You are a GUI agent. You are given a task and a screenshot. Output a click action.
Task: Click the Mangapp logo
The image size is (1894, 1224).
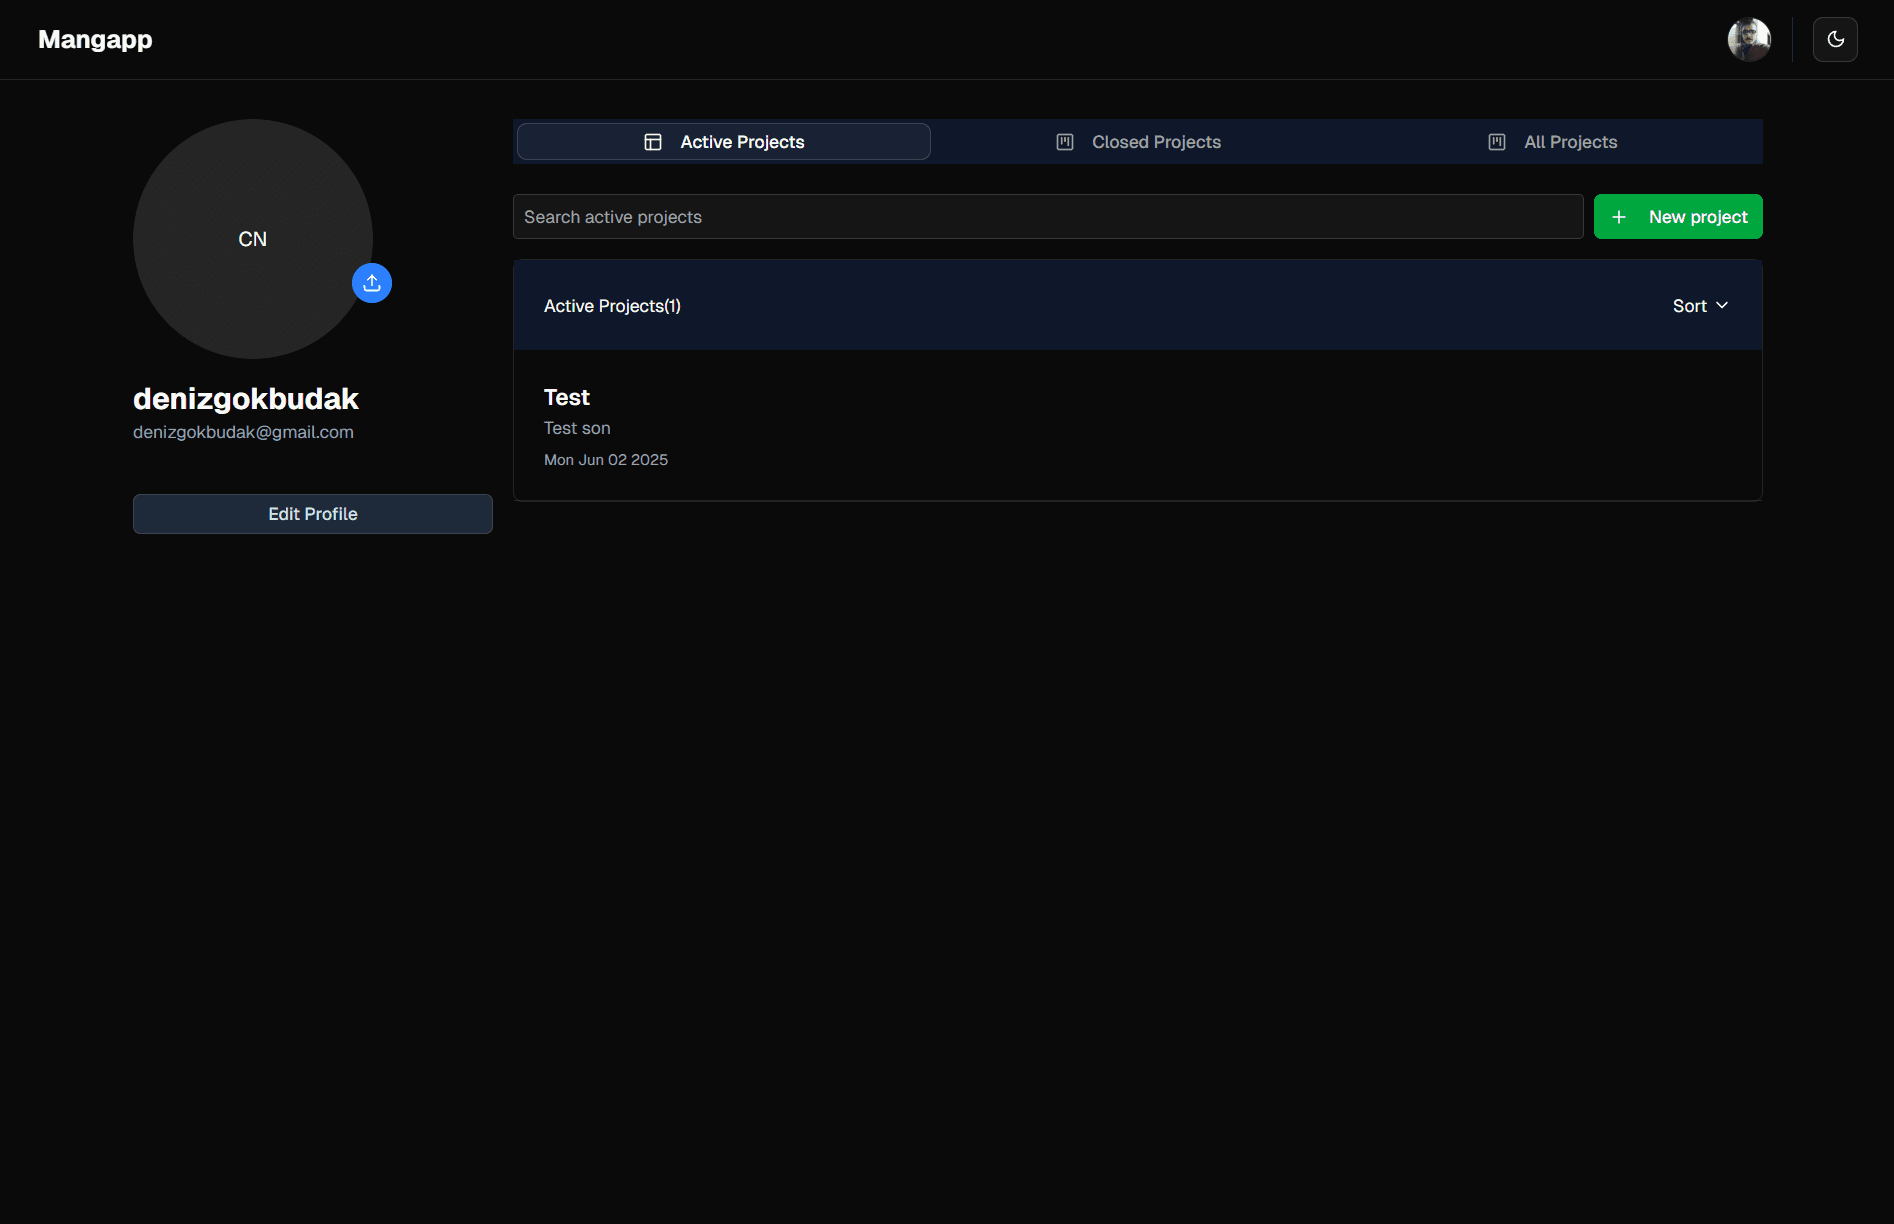tap(95, 39)
